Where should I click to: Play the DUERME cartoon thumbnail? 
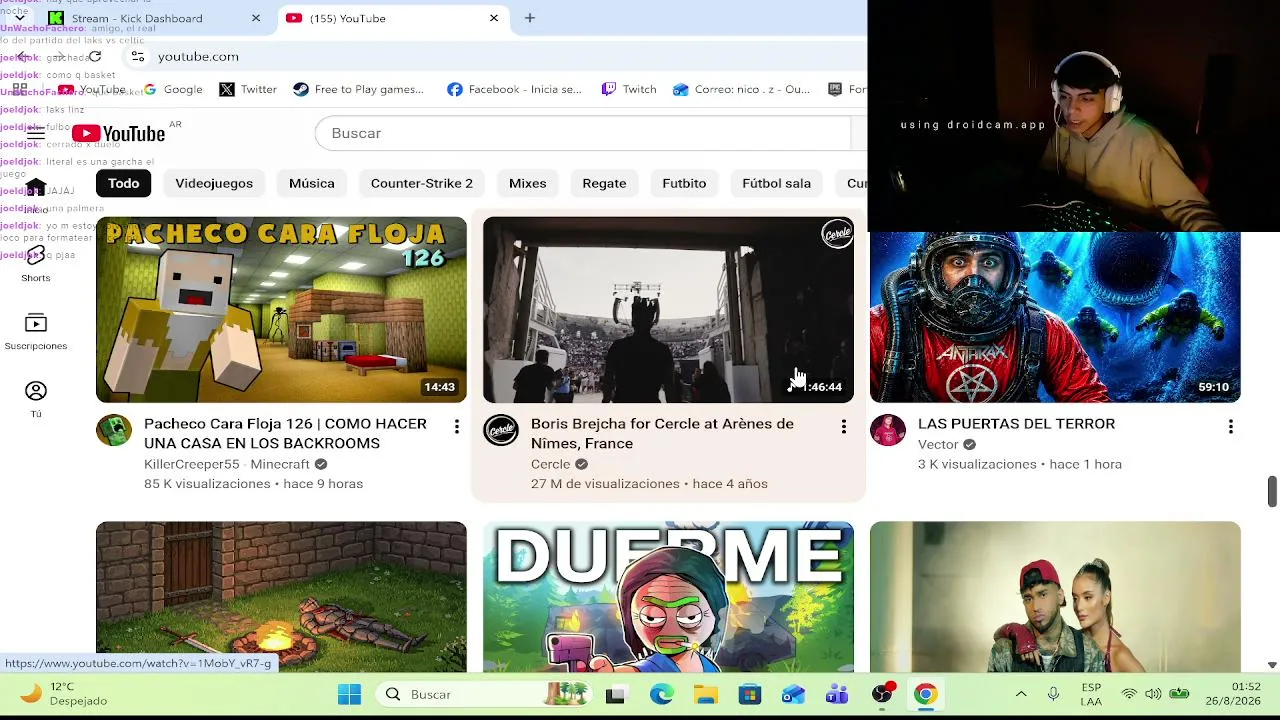[668, 597]
